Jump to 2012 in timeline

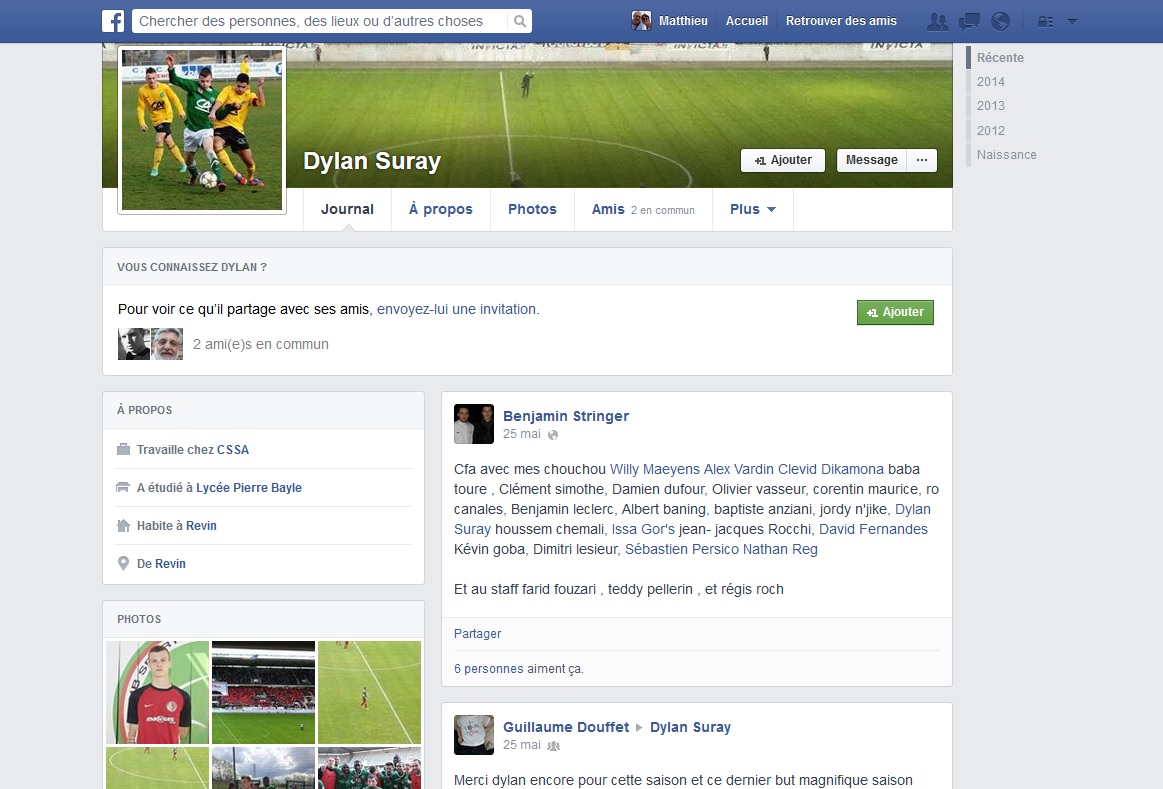[x=991, y=131]
